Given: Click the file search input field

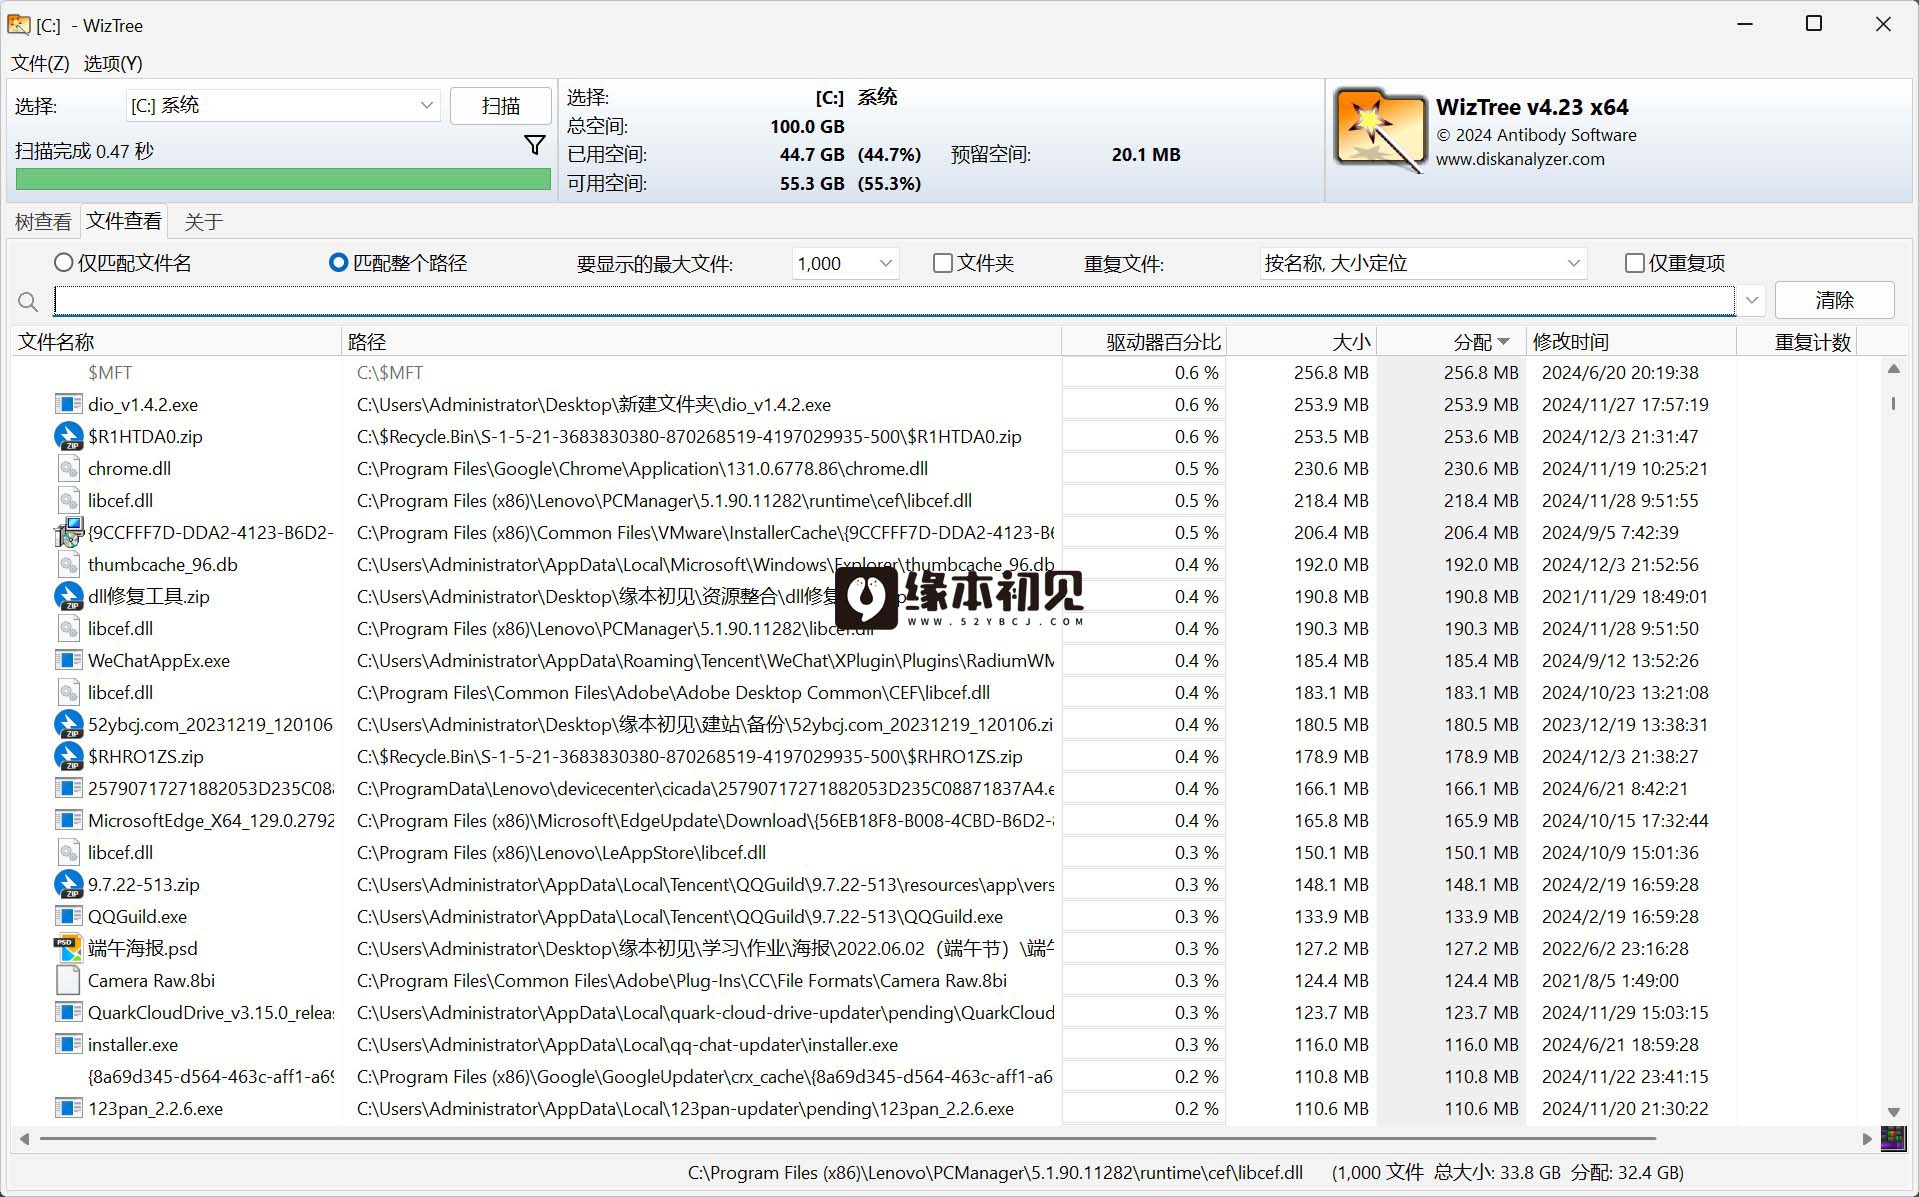Looking at the screenshot, I should [894, 300].
